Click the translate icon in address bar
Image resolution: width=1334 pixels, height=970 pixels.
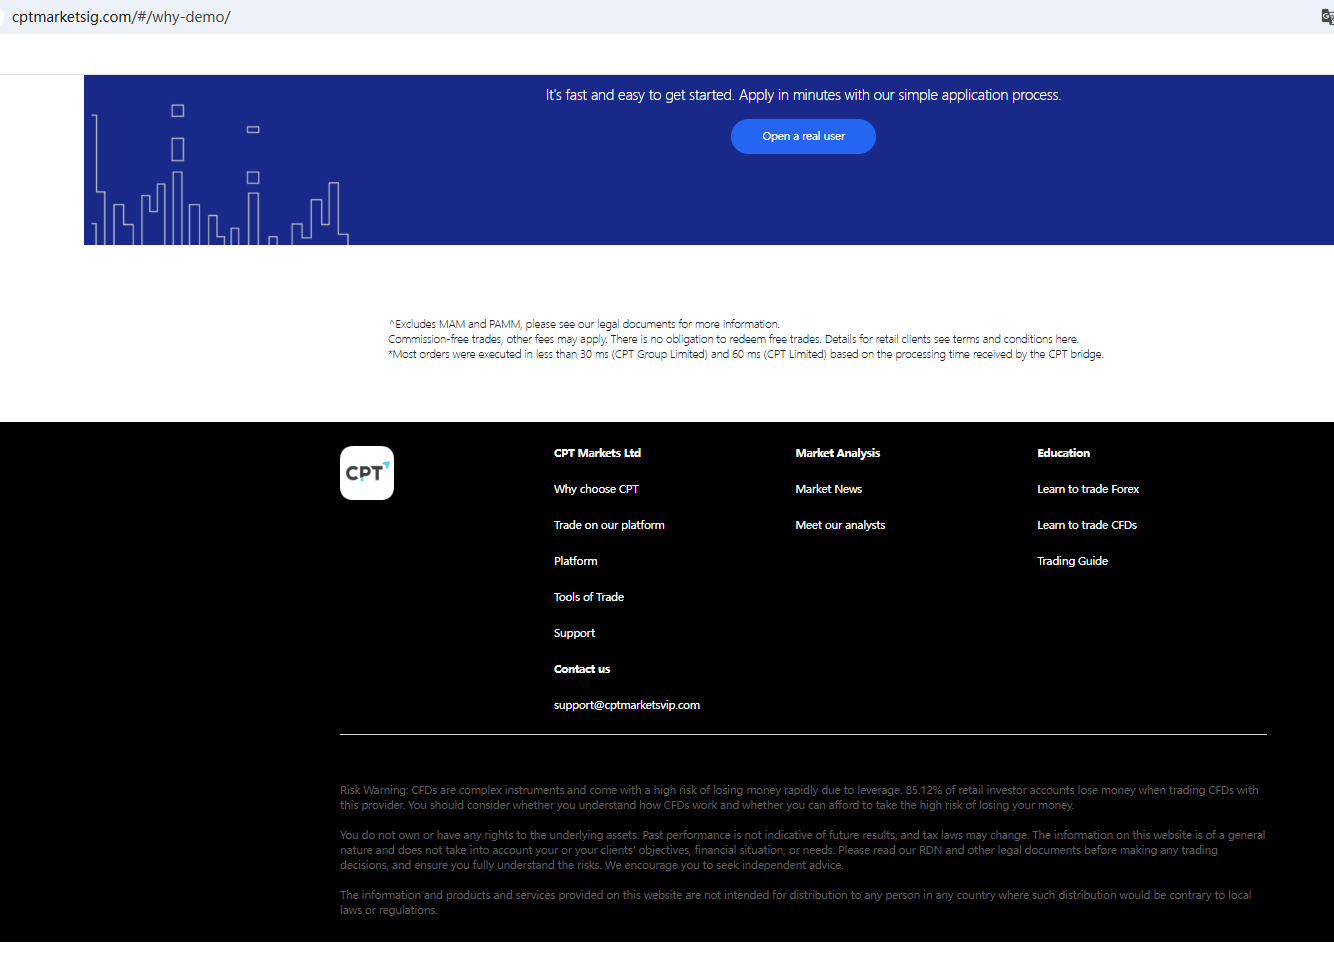pos(1327,17)
